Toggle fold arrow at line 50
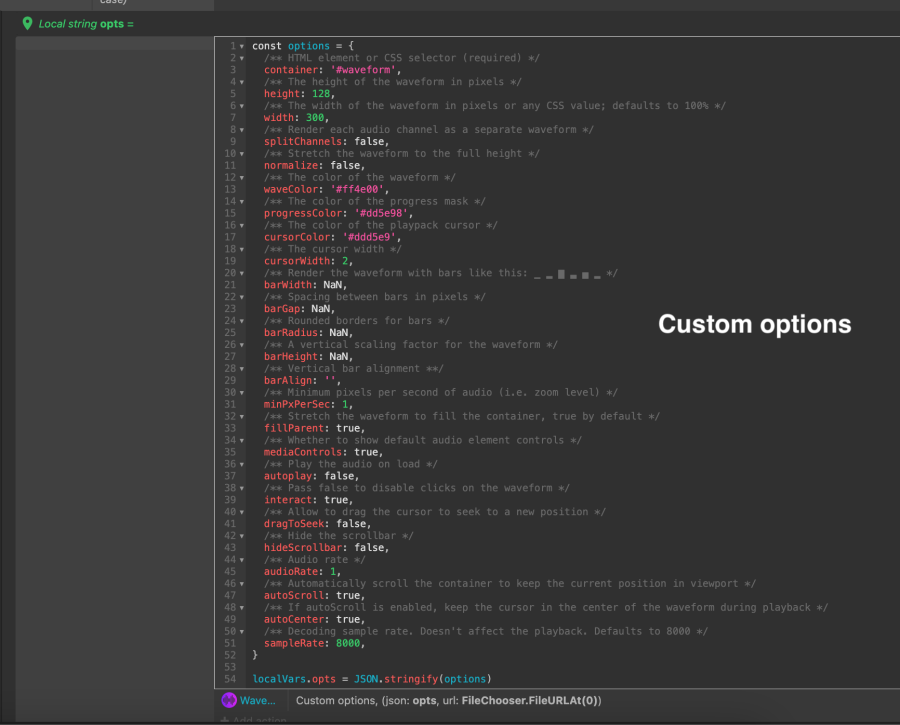Viewport: 900px width, 725px height. point(242,632)
